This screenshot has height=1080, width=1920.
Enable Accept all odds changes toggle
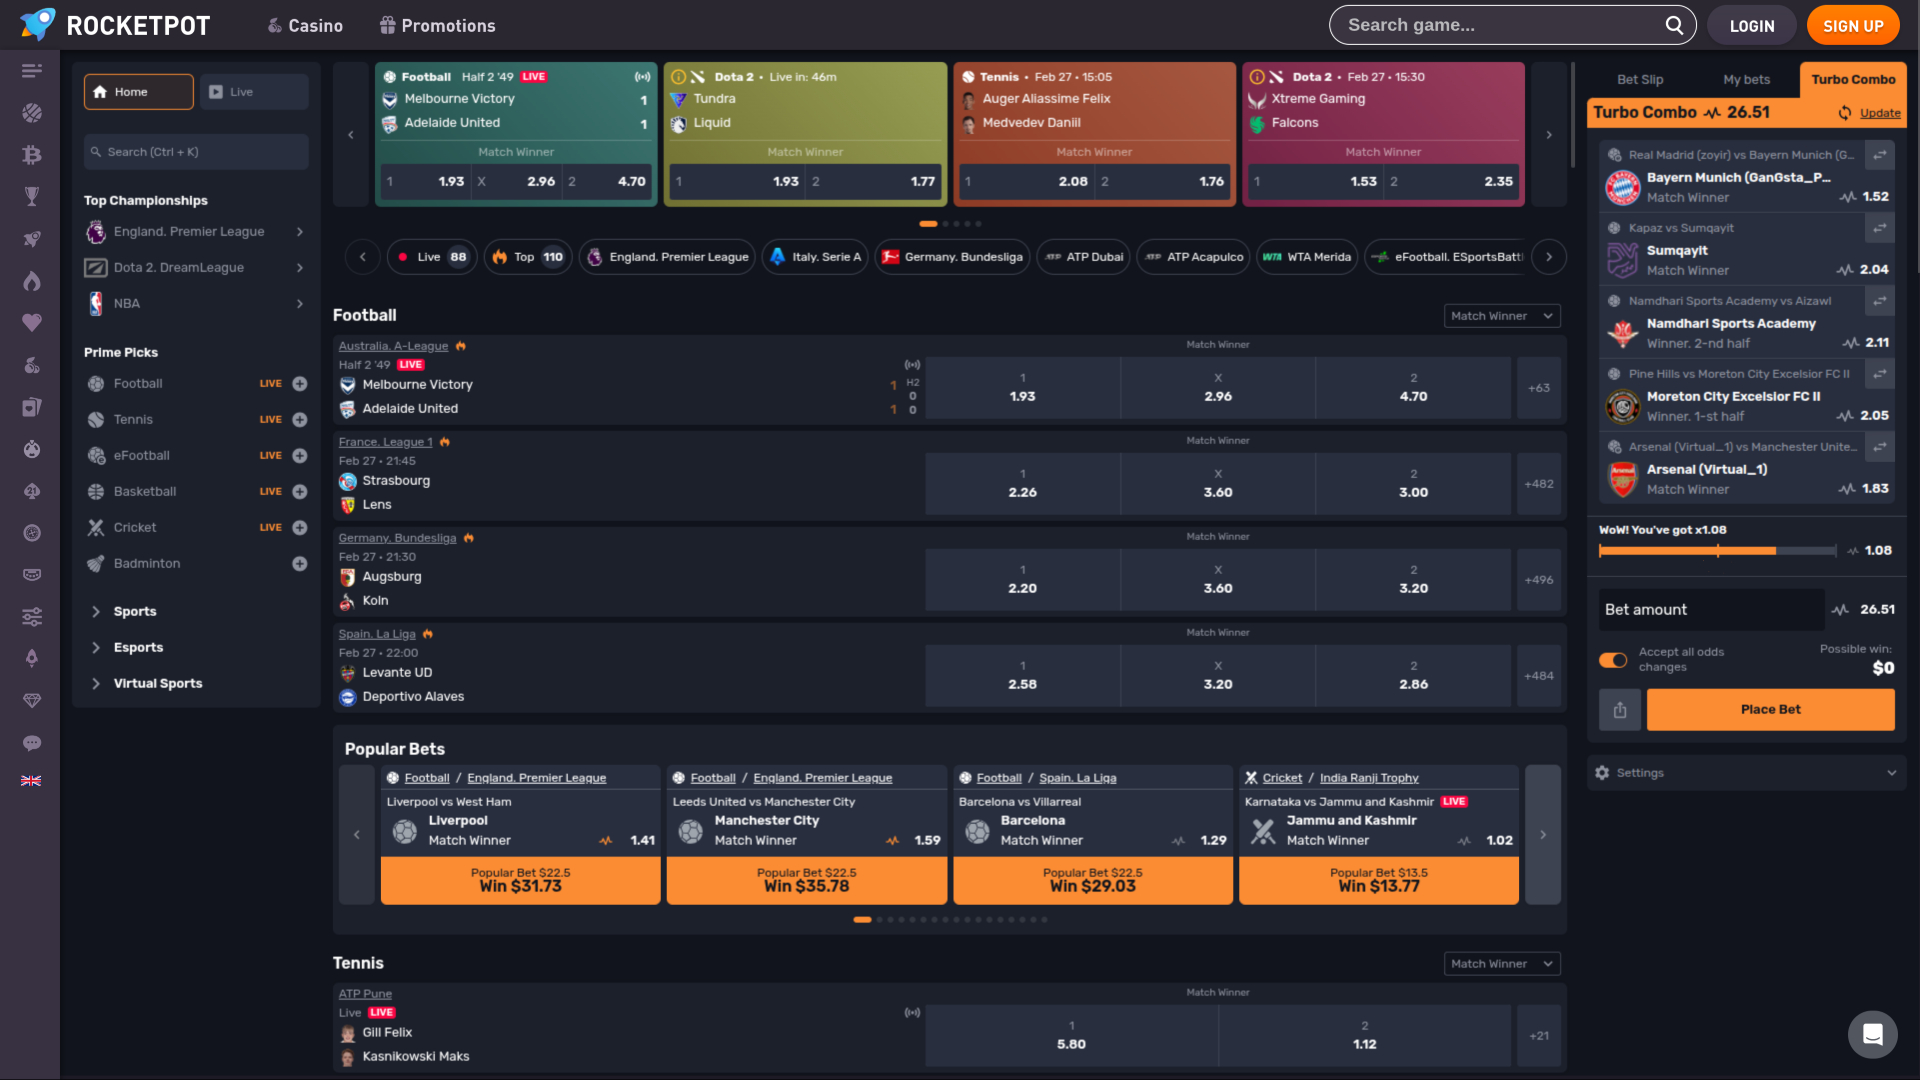click(1612, 660)
